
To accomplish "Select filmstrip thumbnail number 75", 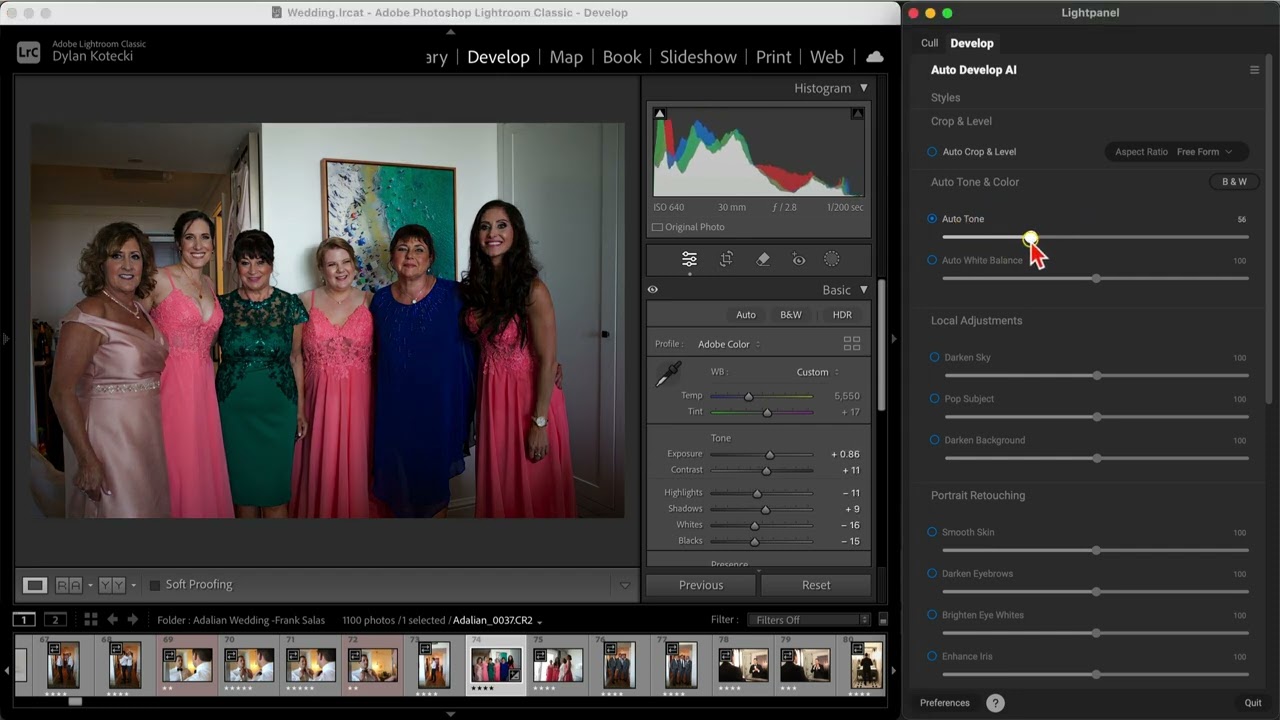I will [558, 665].
